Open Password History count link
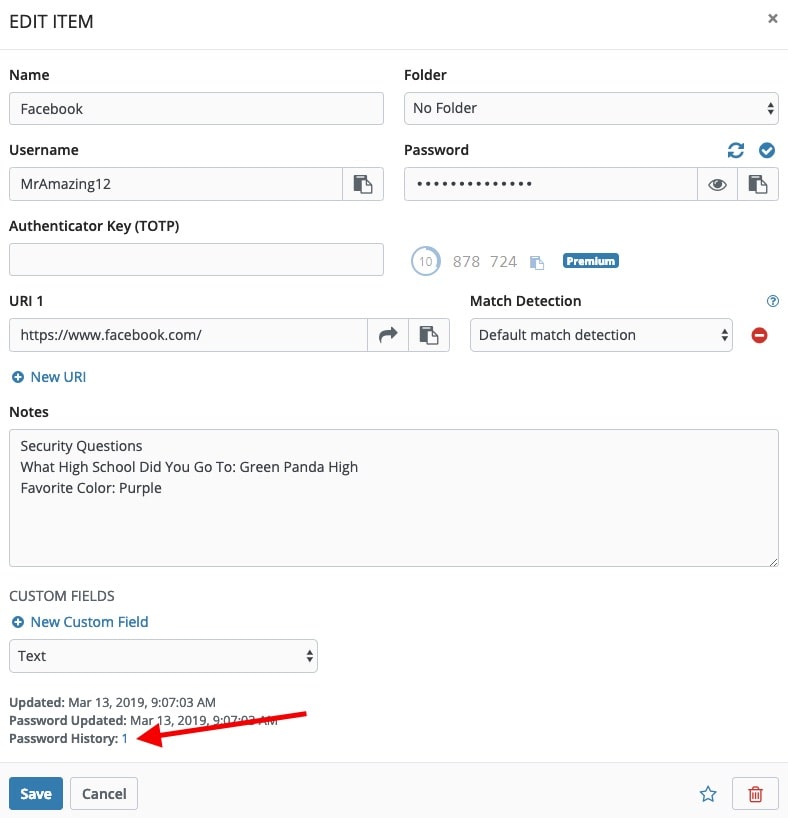Screen dimensions: 788x818 click(x=125, y=739)
